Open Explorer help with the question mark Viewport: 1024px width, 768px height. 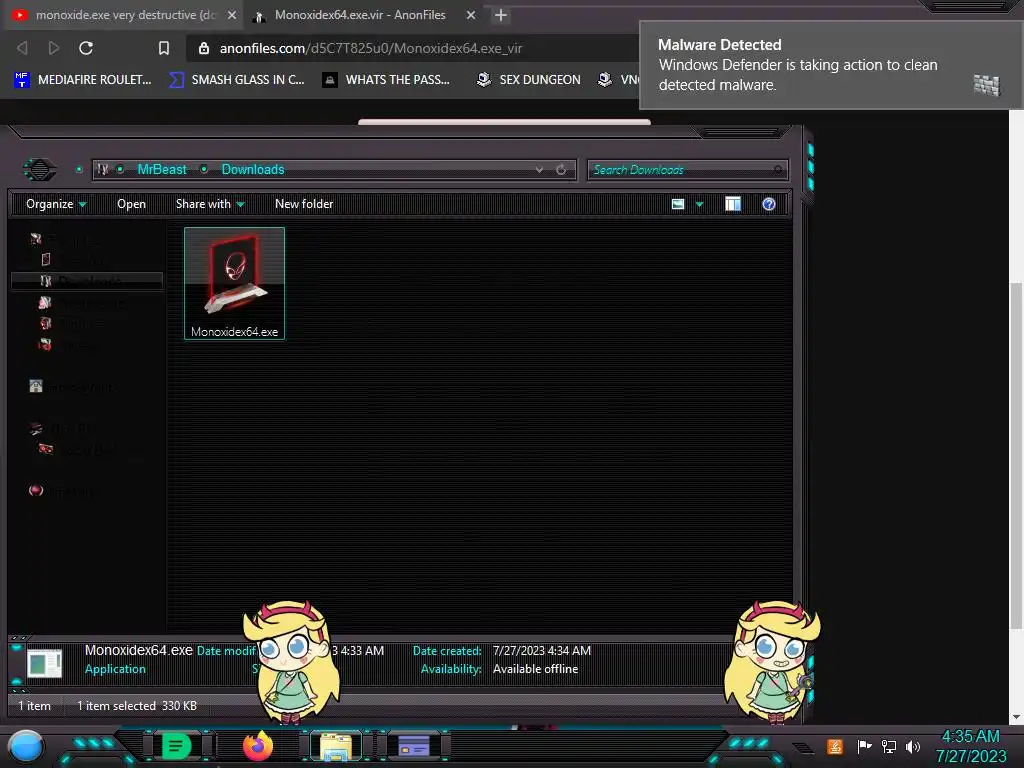tap(769, 204)
